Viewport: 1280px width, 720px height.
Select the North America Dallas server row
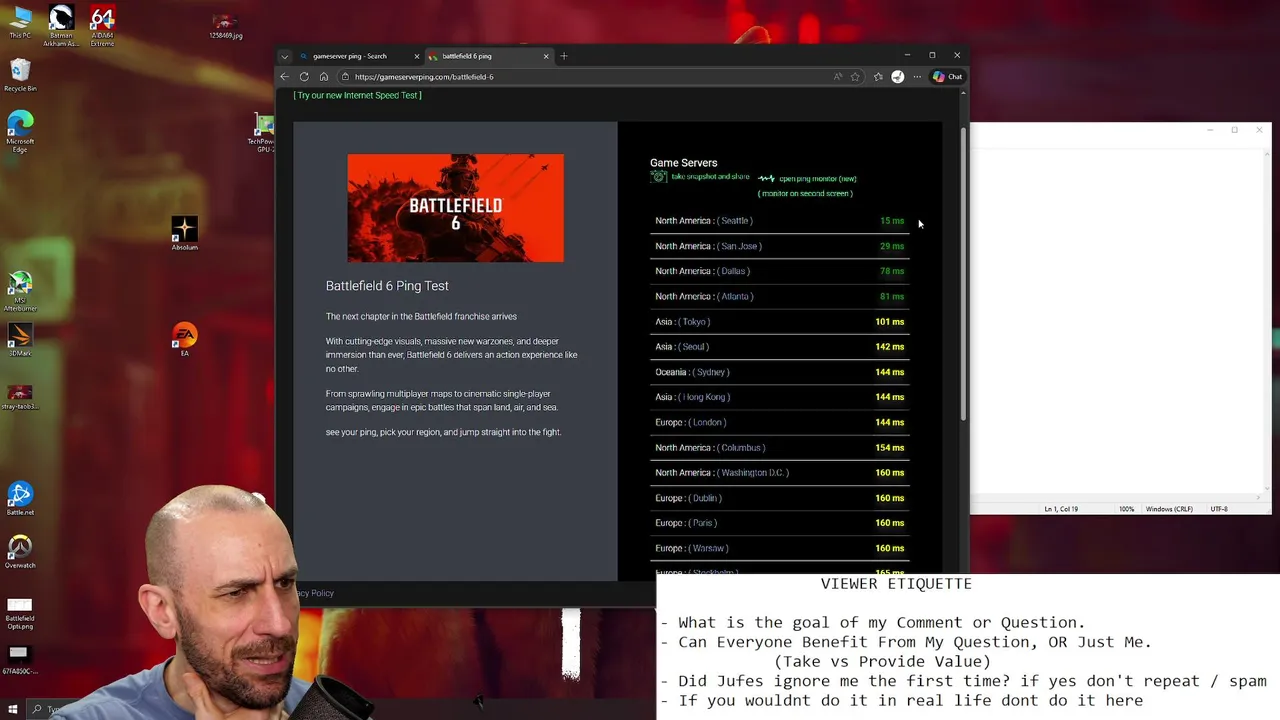780,271
